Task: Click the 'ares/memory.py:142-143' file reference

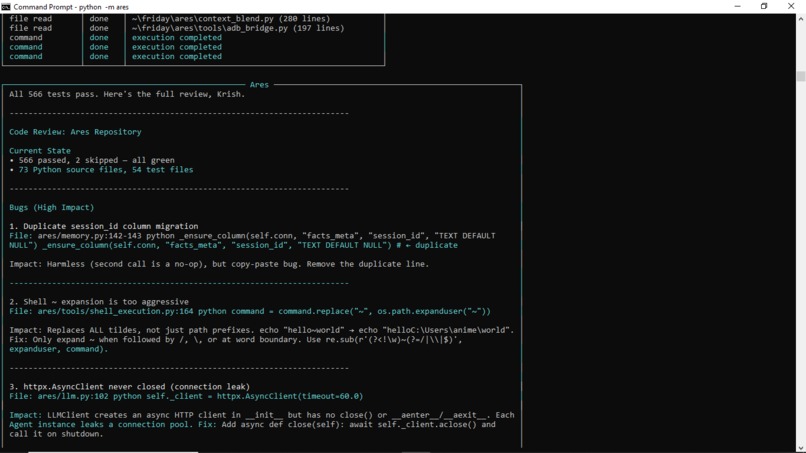Action: pos(89,236)
